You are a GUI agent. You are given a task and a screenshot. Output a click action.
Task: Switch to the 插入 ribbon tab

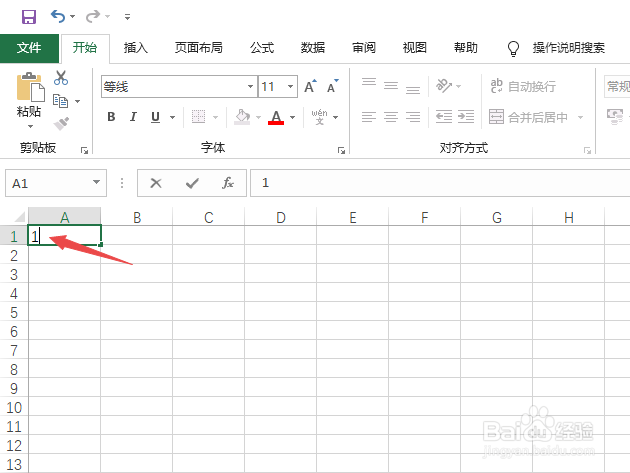(x=136, y=48)
